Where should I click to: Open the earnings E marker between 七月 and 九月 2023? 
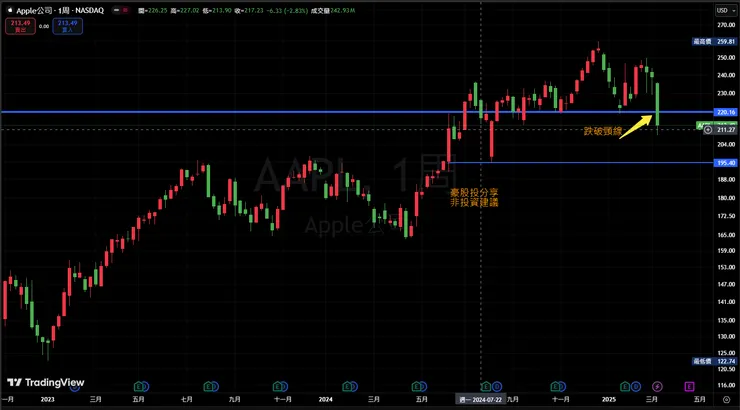pos(208,387)
